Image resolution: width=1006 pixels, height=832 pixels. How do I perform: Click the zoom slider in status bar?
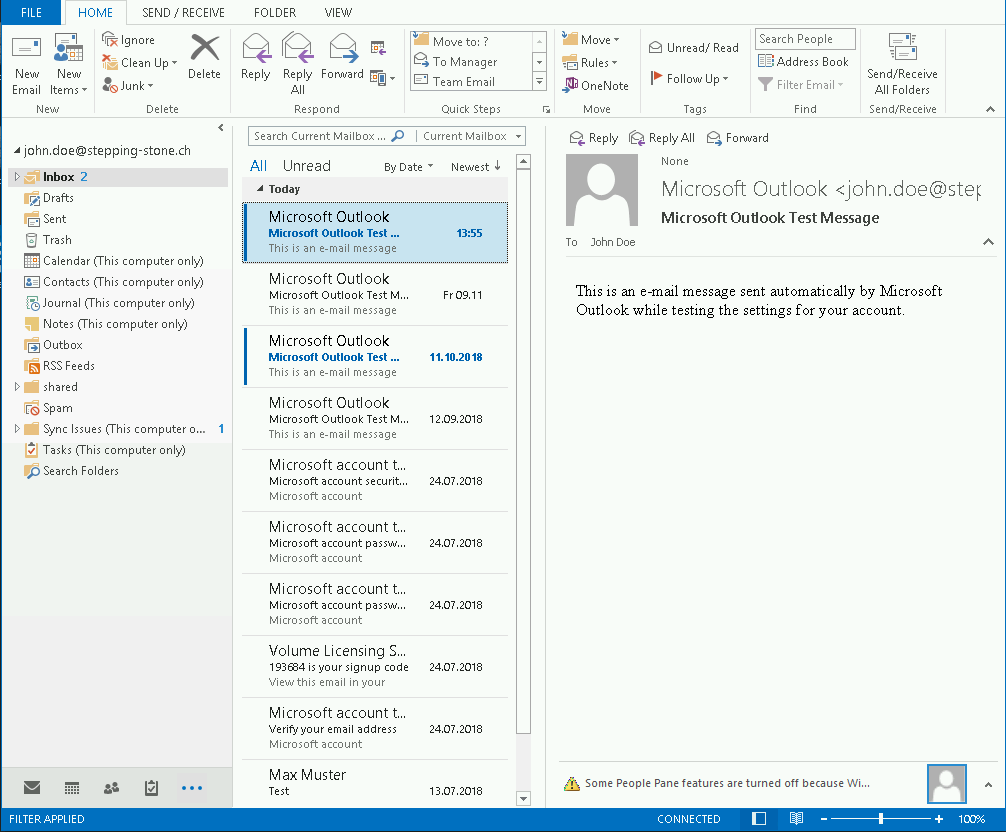point(881,819)
